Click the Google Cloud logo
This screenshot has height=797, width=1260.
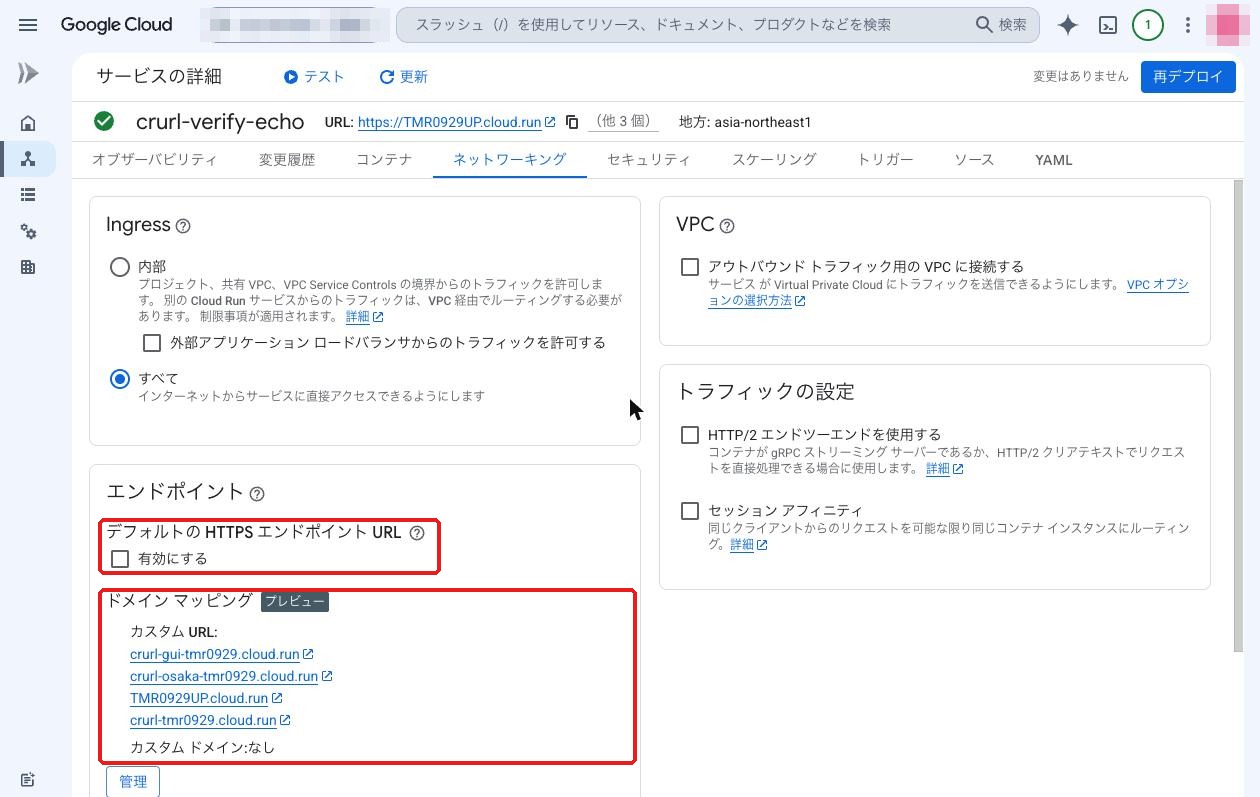pos(116,25)
